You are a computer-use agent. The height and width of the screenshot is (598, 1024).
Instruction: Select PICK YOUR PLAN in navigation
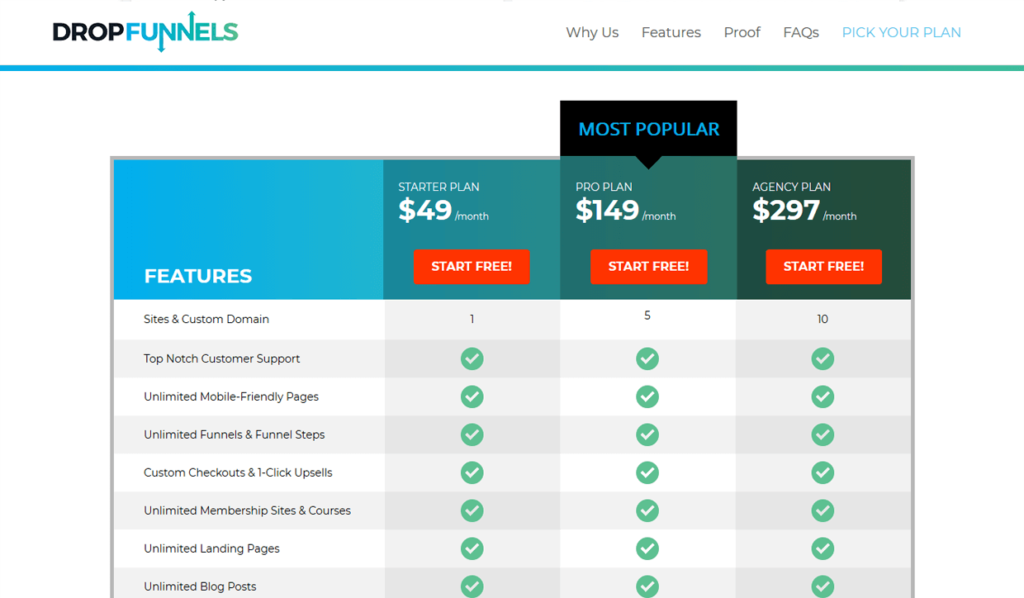click(x=901, y=33)
